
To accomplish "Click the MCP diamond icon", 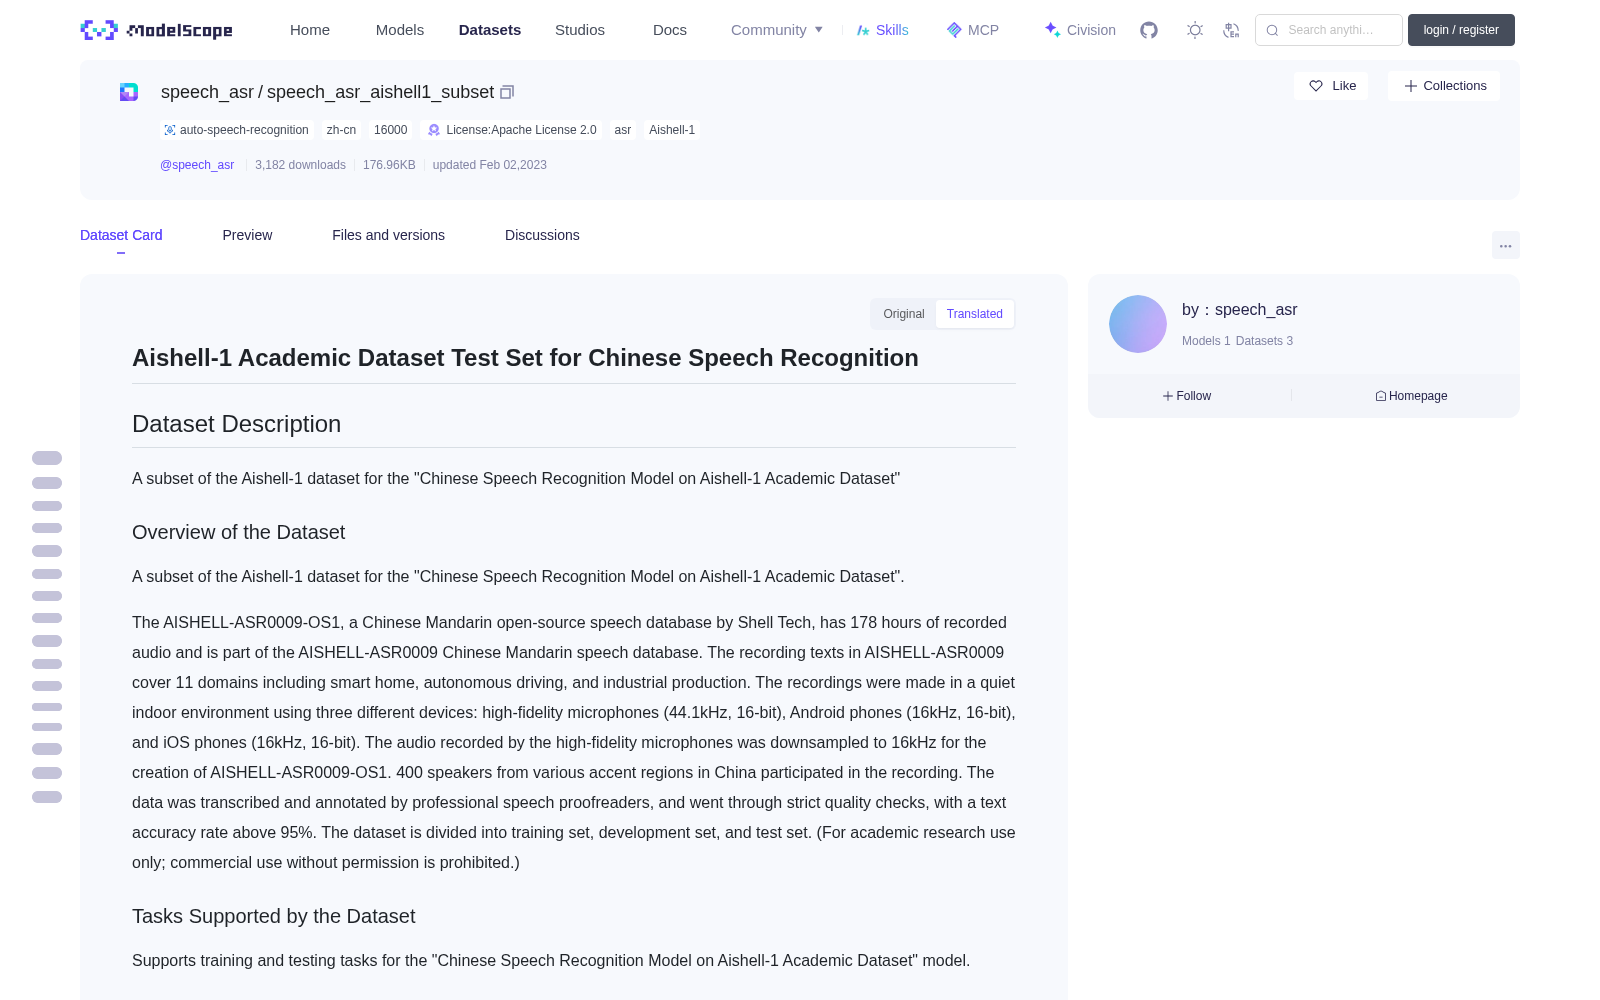I will (954, 30).
